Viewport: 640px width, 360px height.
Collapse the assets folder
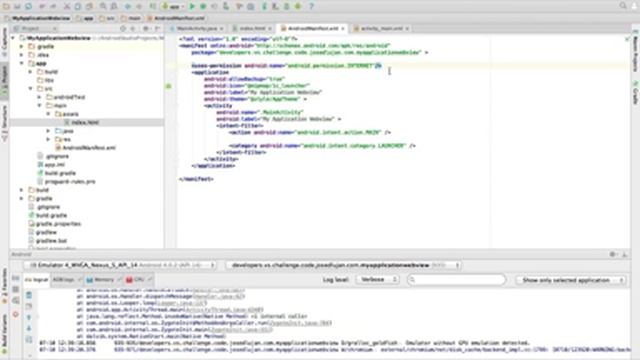pos(48,114)
